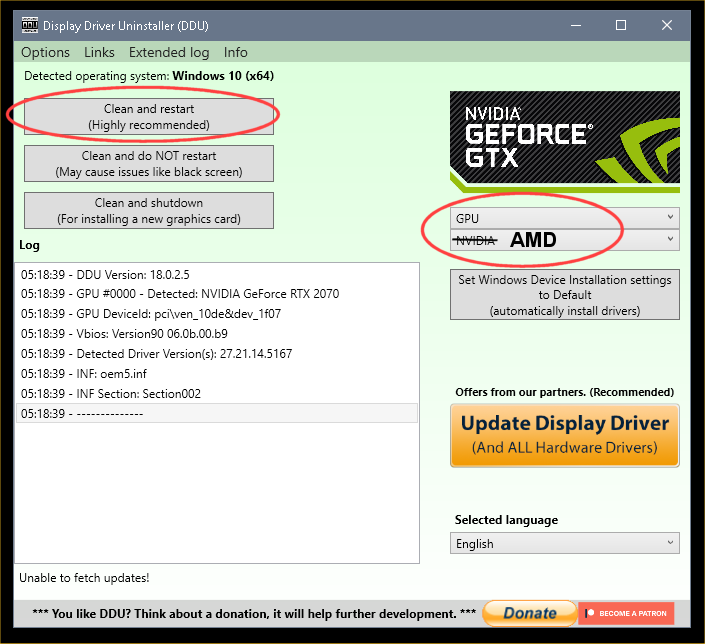
Task: Click Clean and do NOT restart button
Action: coord(149,164)
